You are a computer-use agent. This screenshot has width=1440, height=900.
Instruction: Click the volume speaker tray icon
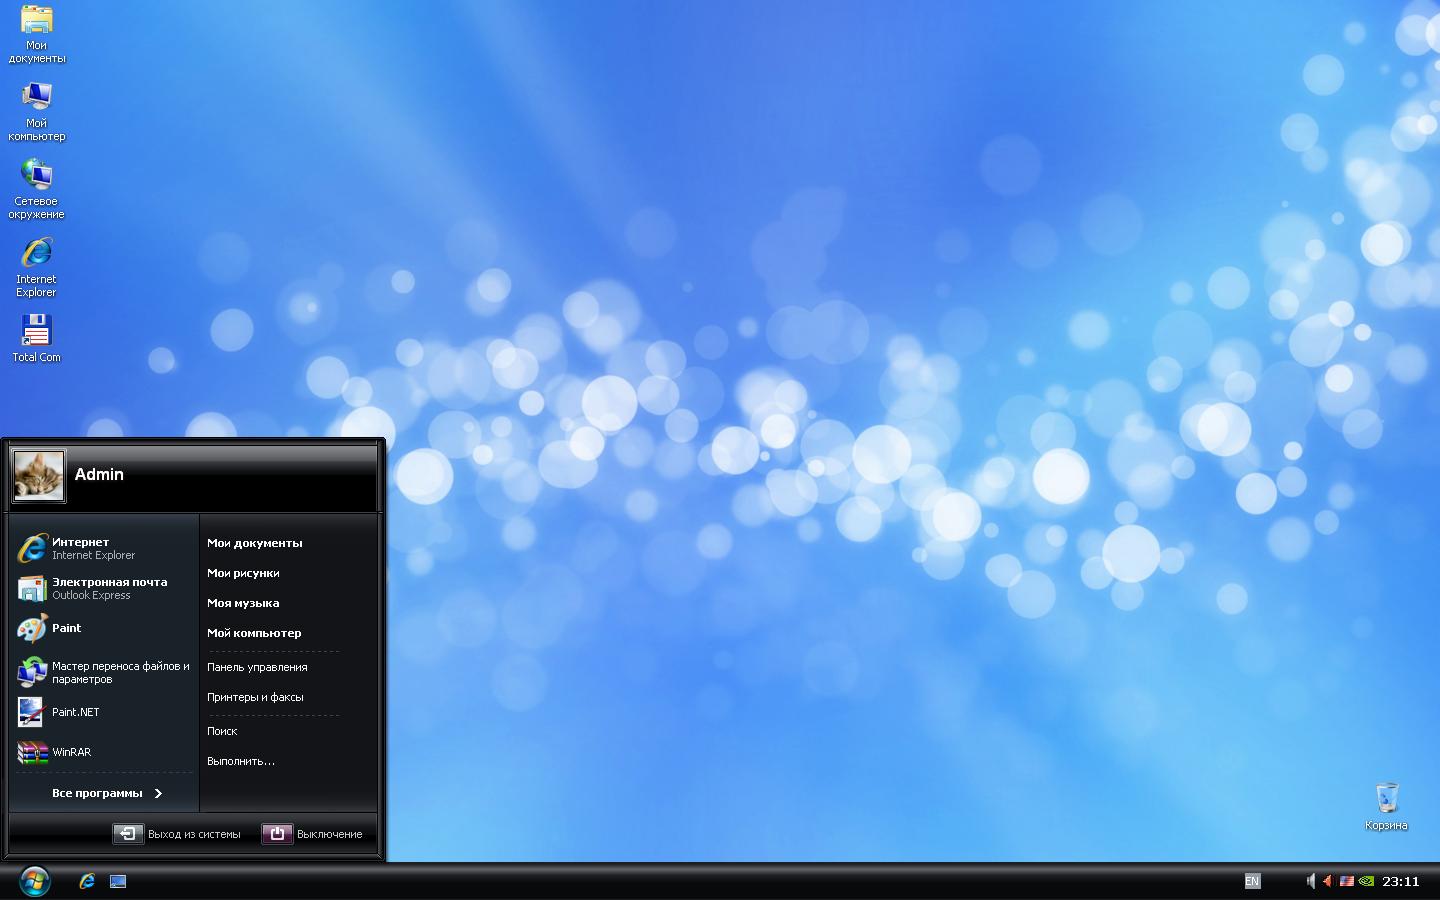pyautogui.click(x=1309, y=881)
